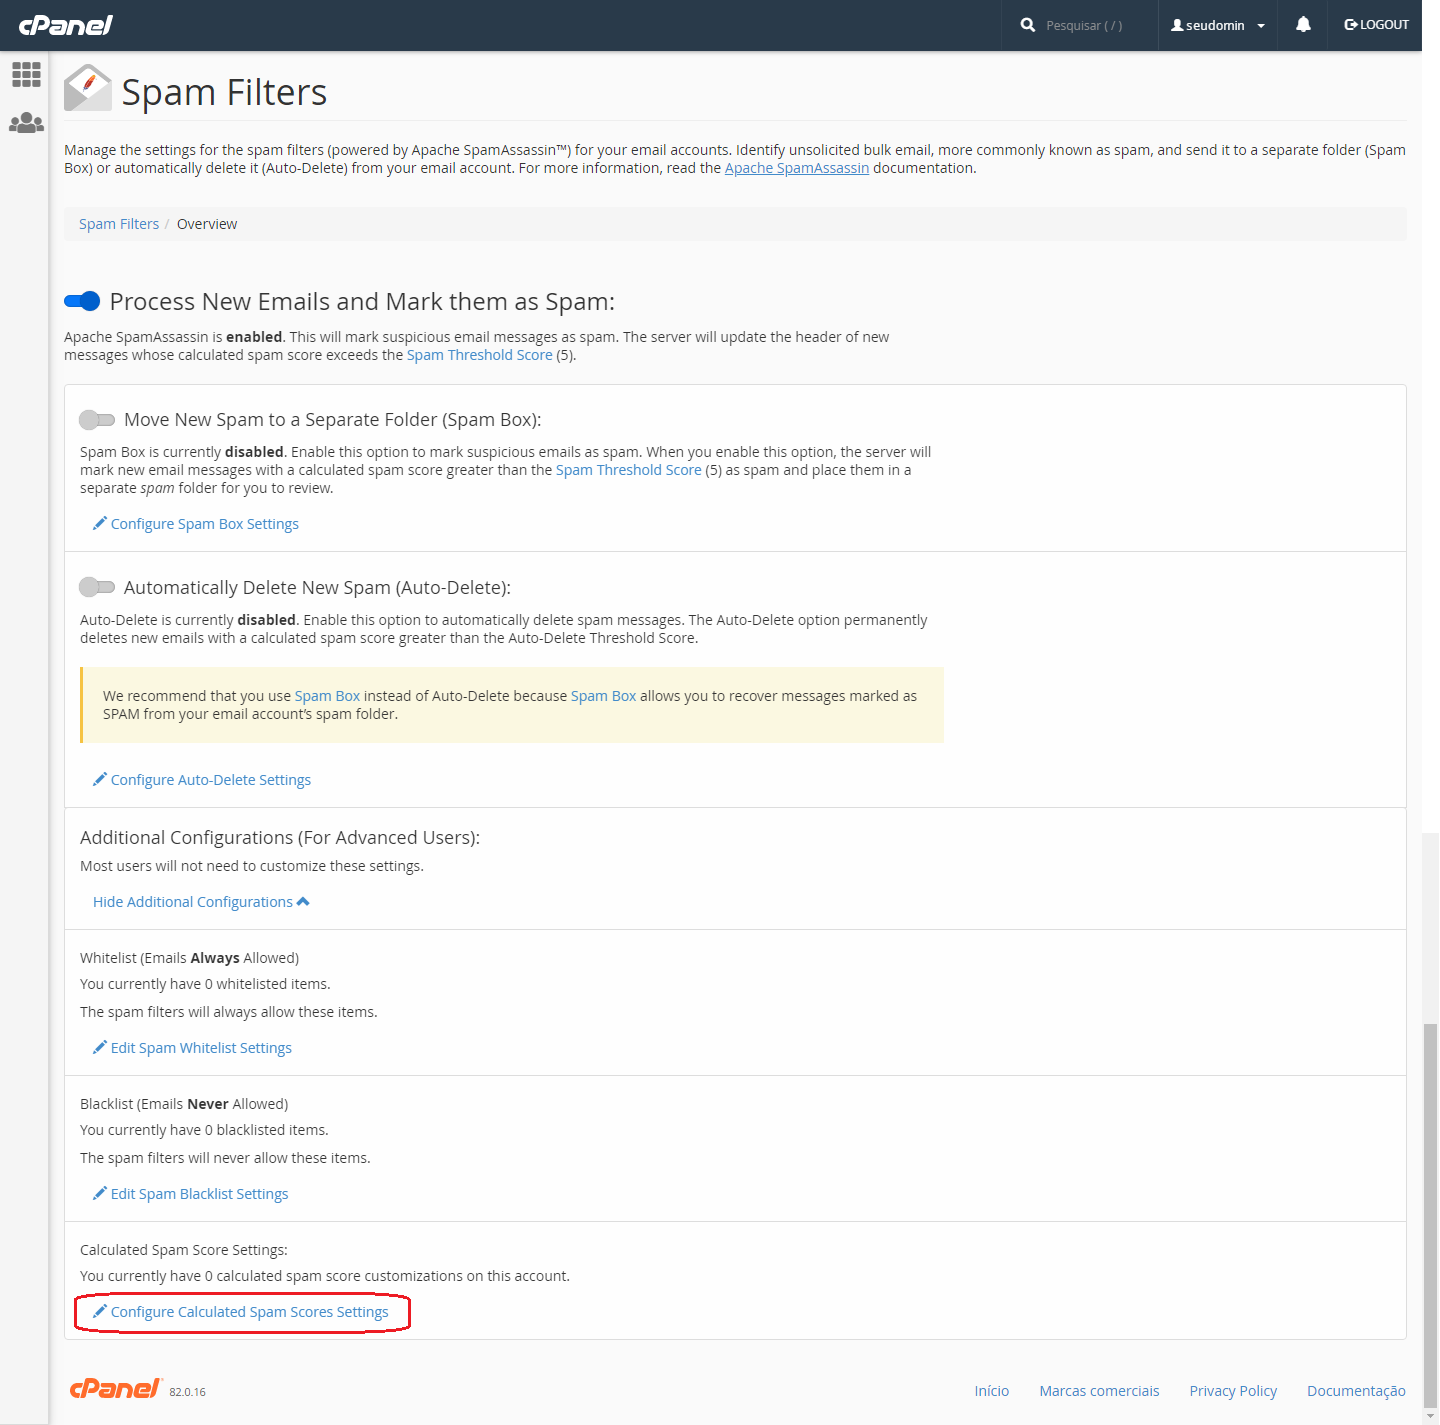The width and height of the screenshot is (1440, 1425).
Task: Click the search magnifier icon
Action: 1027,25
